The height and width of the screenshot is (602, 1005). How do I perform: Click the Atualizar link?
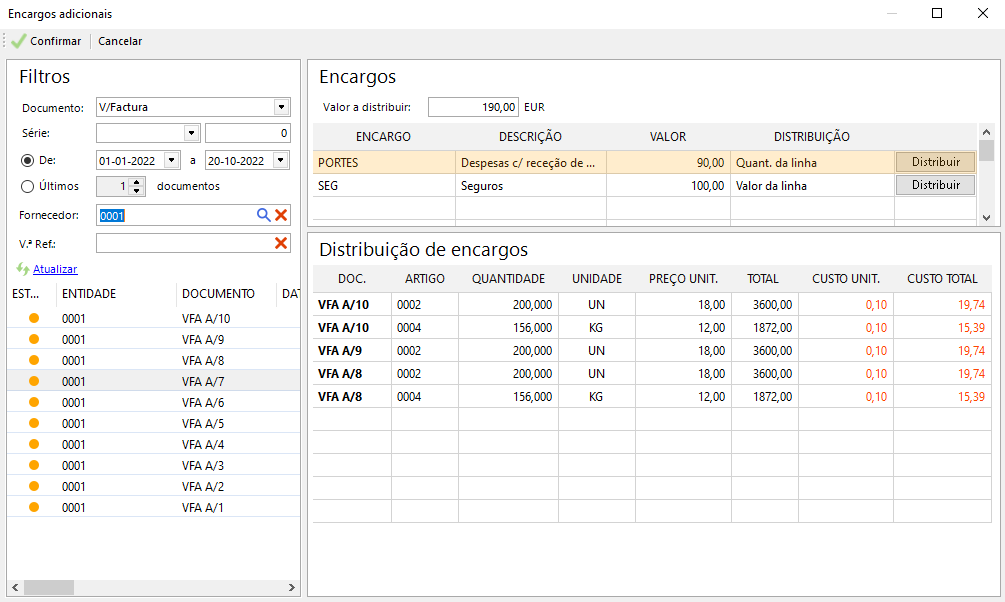coord(55,269)
